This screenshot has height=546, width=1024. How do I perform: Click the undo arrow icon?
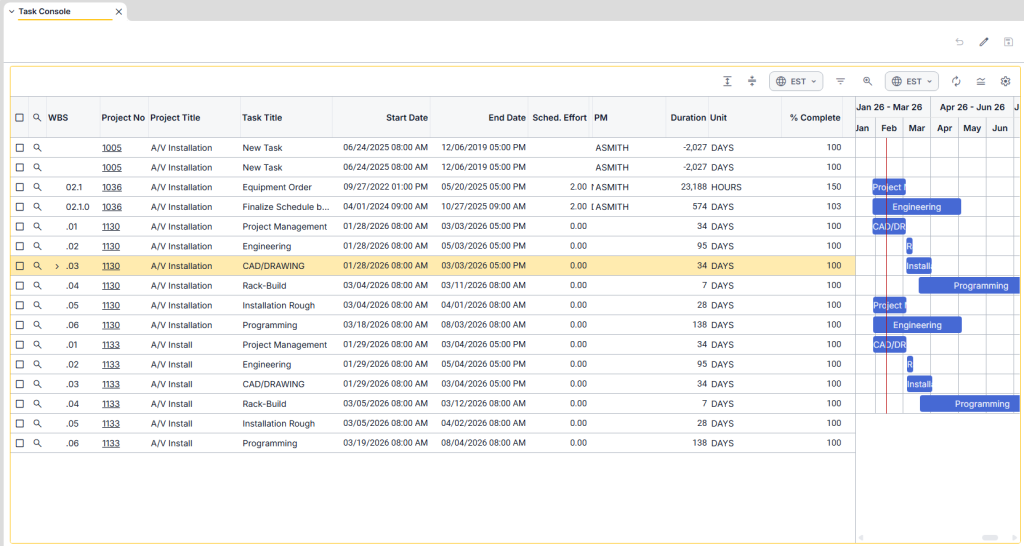coord(959,42)
